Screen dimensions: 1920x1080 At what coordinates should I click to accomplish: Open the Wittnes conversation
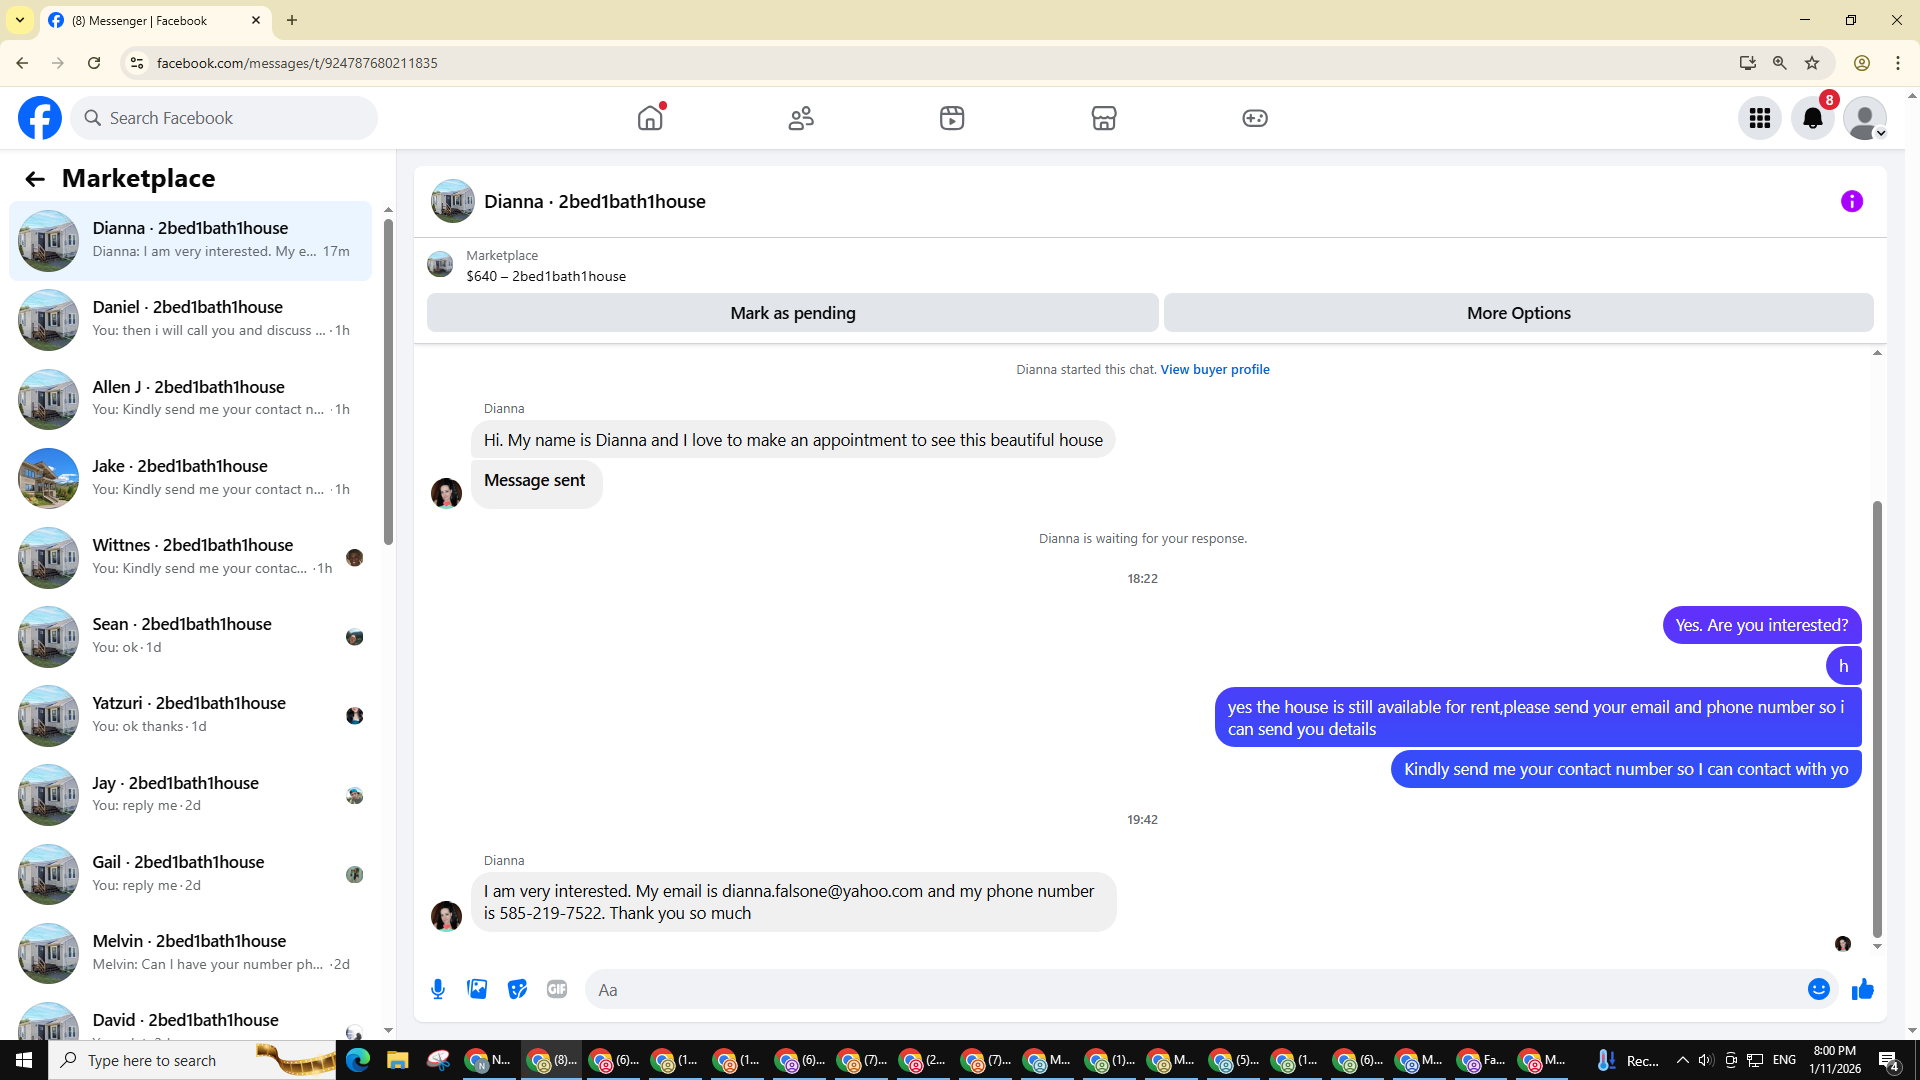190,558
